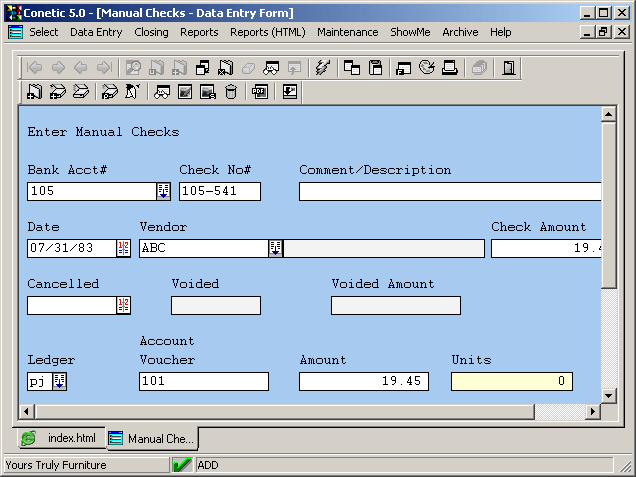Click the Account Voucher field containing 101
The image size is (636, 477).
tap(204, 381)
